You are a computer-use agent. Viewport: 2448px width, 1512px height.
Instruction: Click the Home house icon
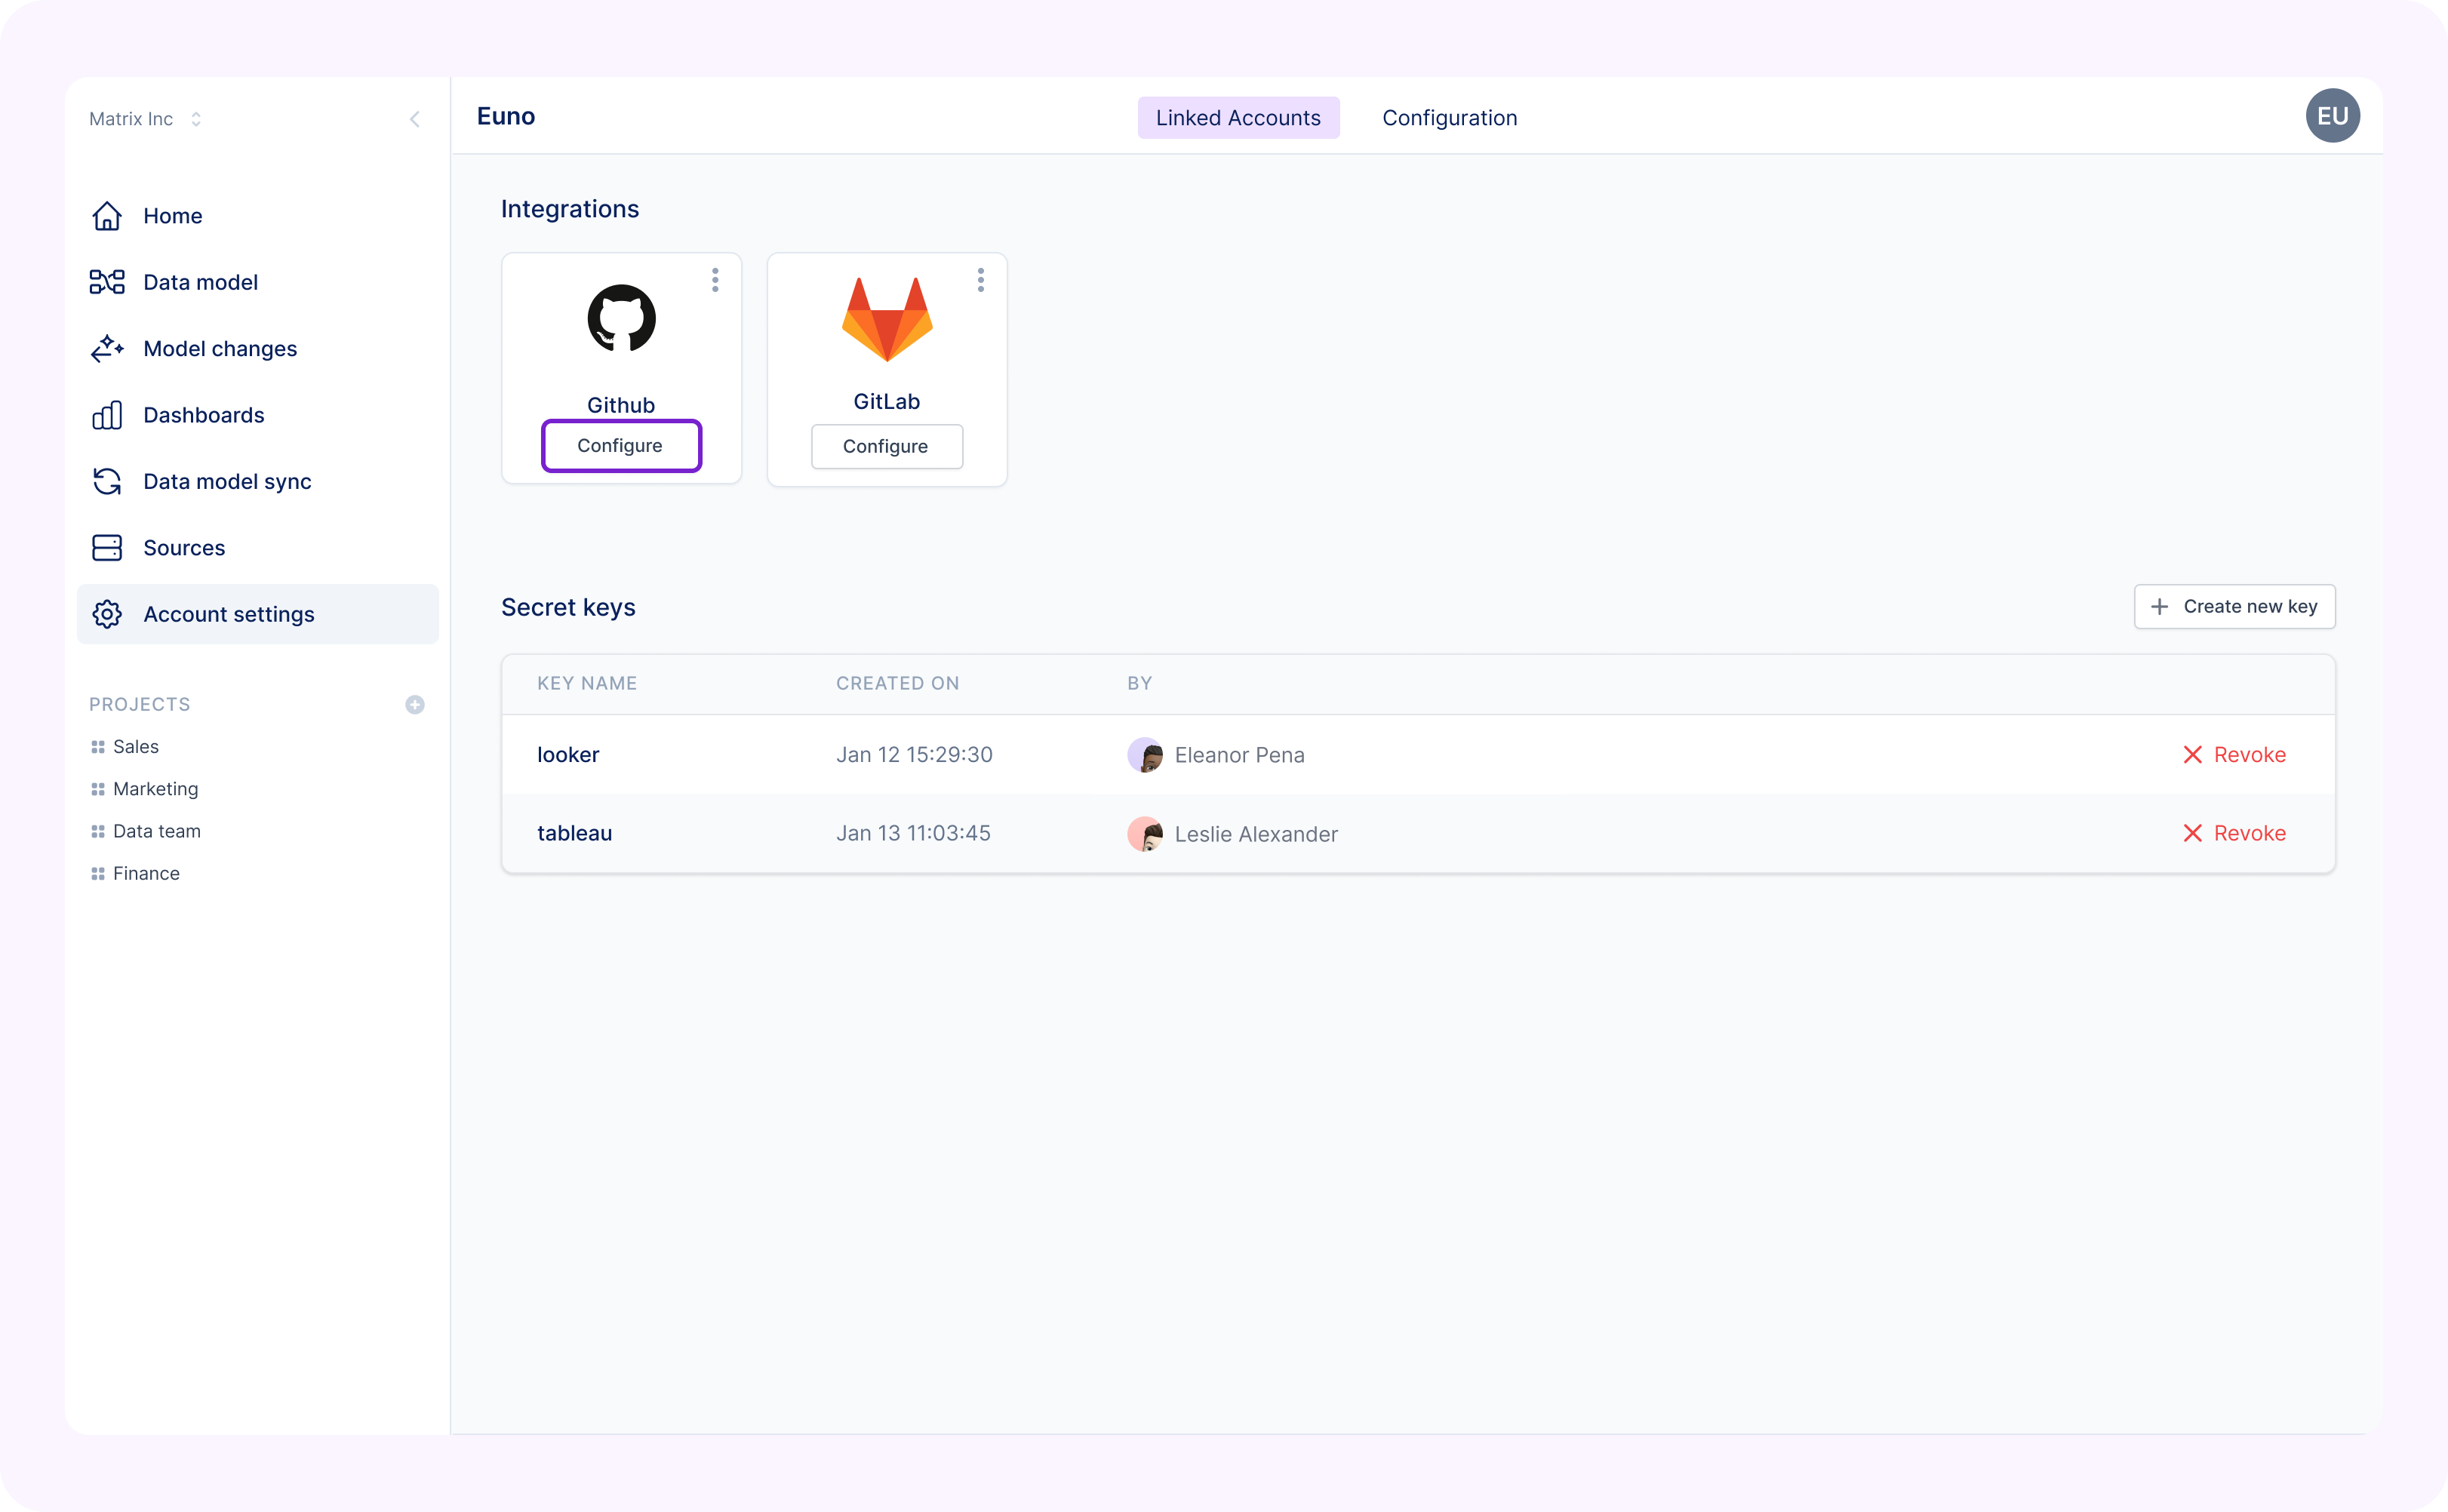pyautogui.click(x=107, y=216)
